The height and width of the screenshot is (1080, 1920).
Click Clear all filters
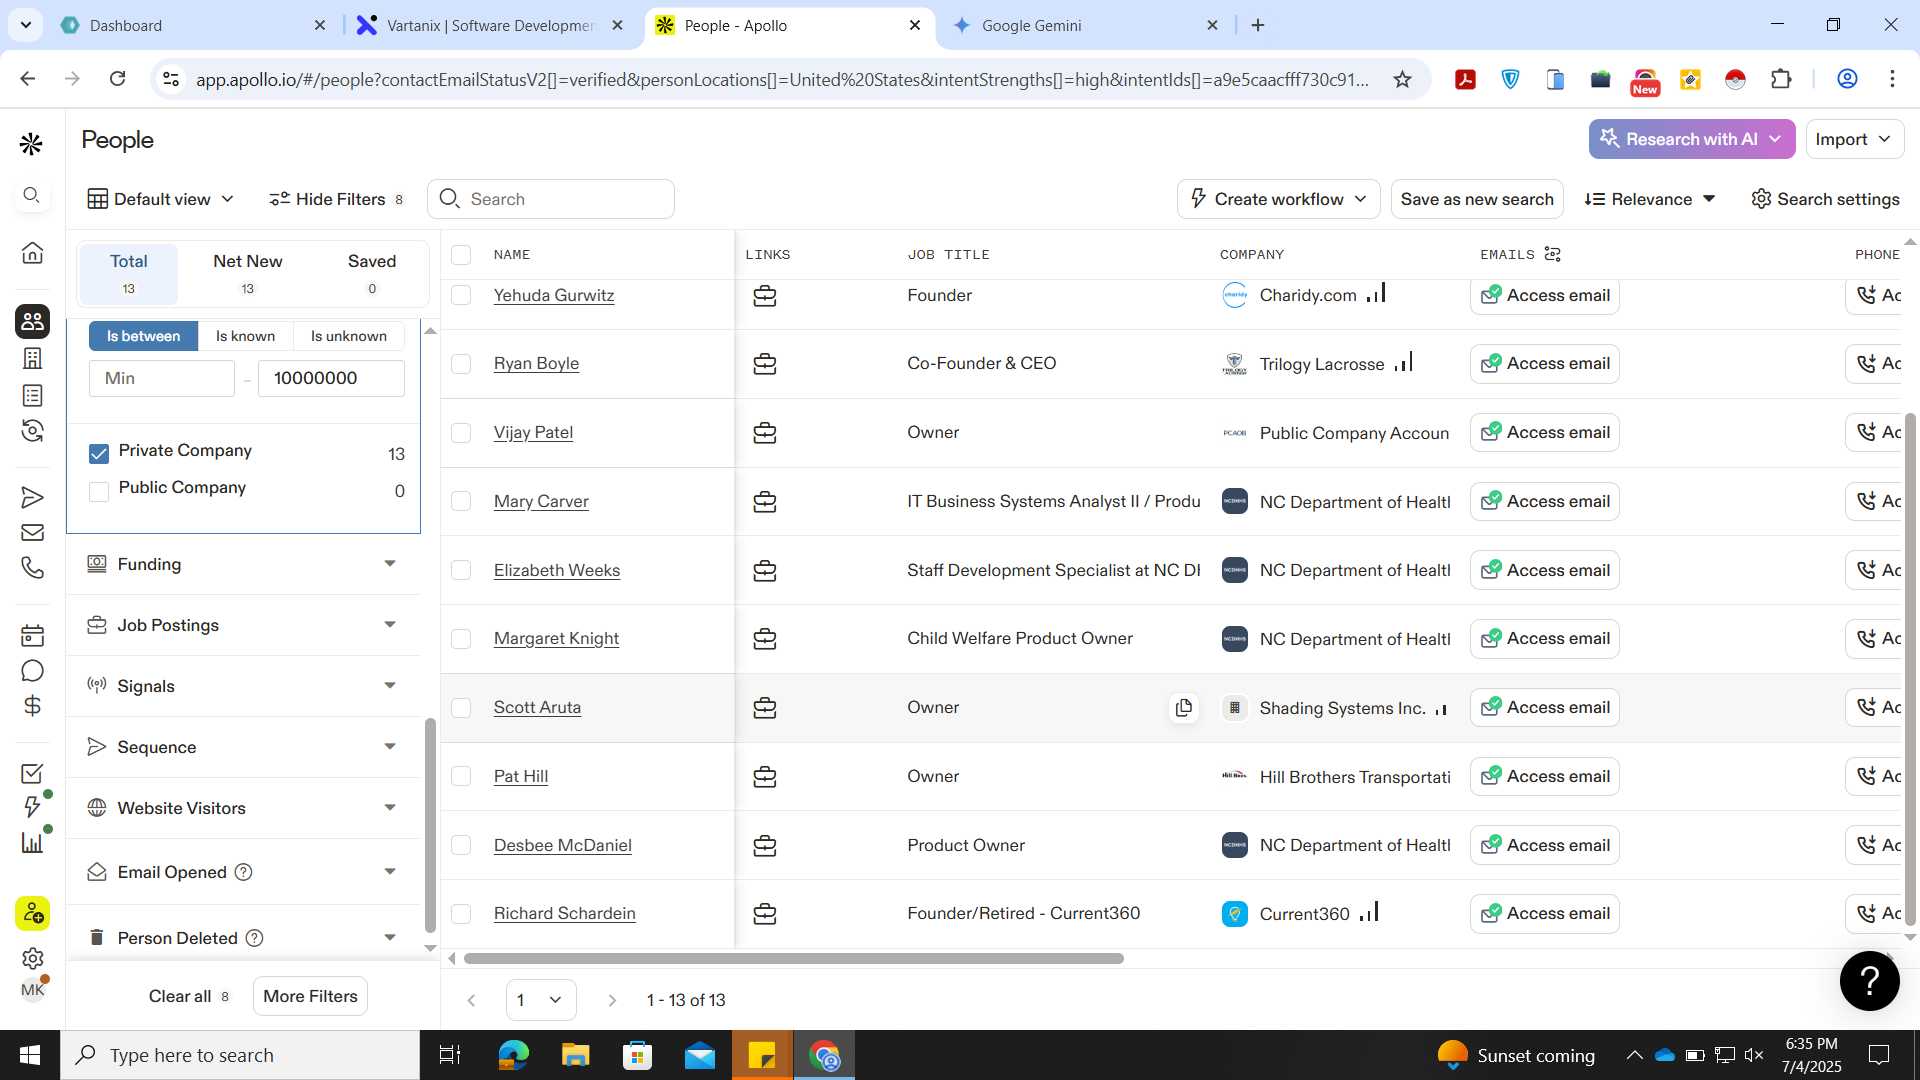[x=189, y=996]
